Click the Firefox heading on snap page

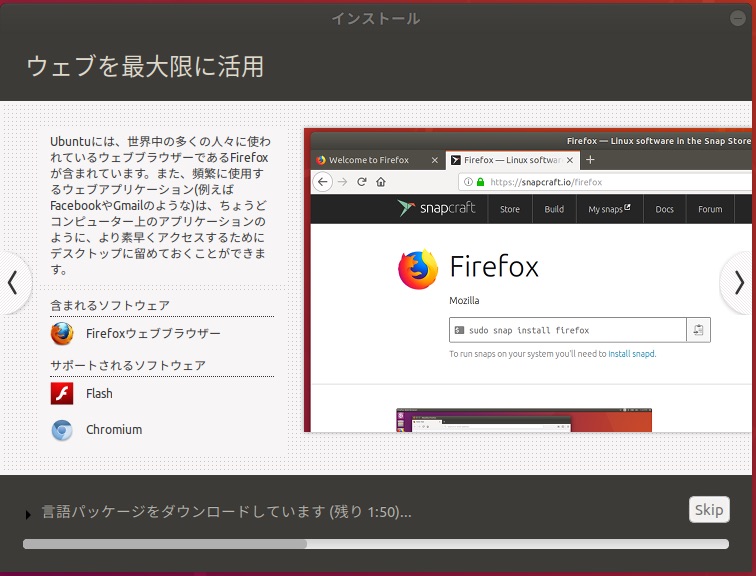(x=494, y=267)
